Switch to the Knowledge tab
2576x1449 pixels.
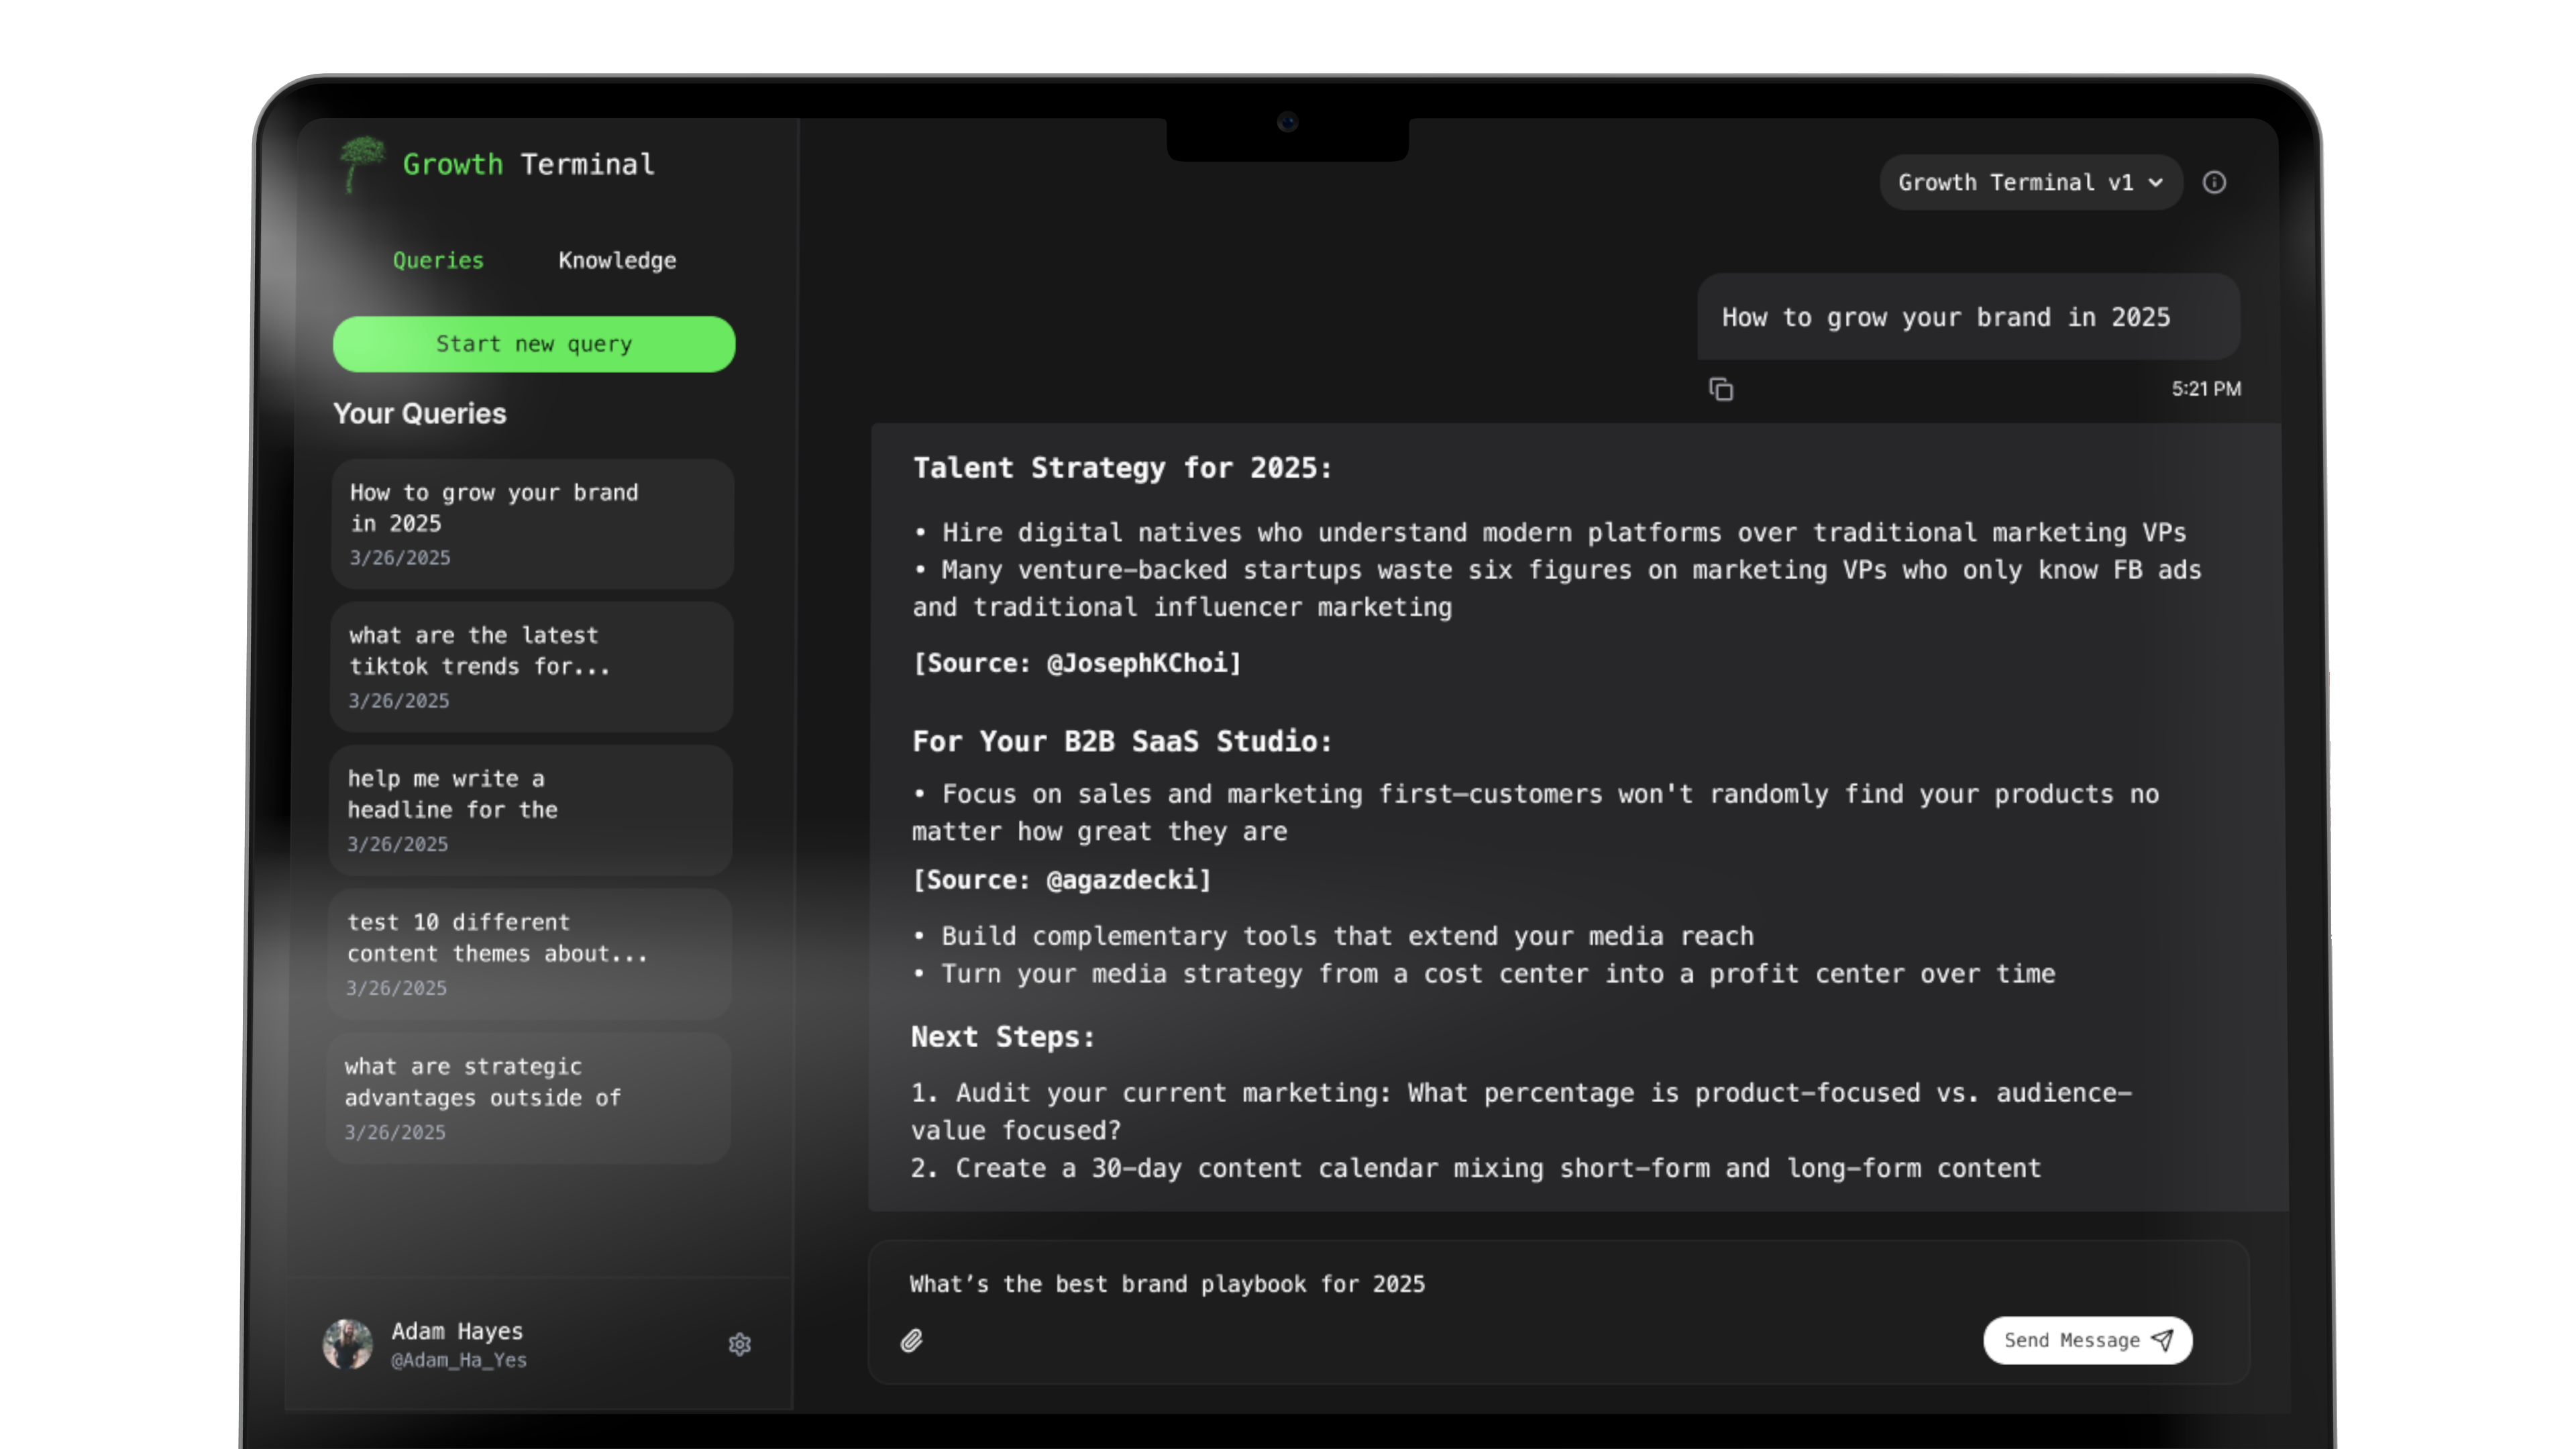click(618, 260)
